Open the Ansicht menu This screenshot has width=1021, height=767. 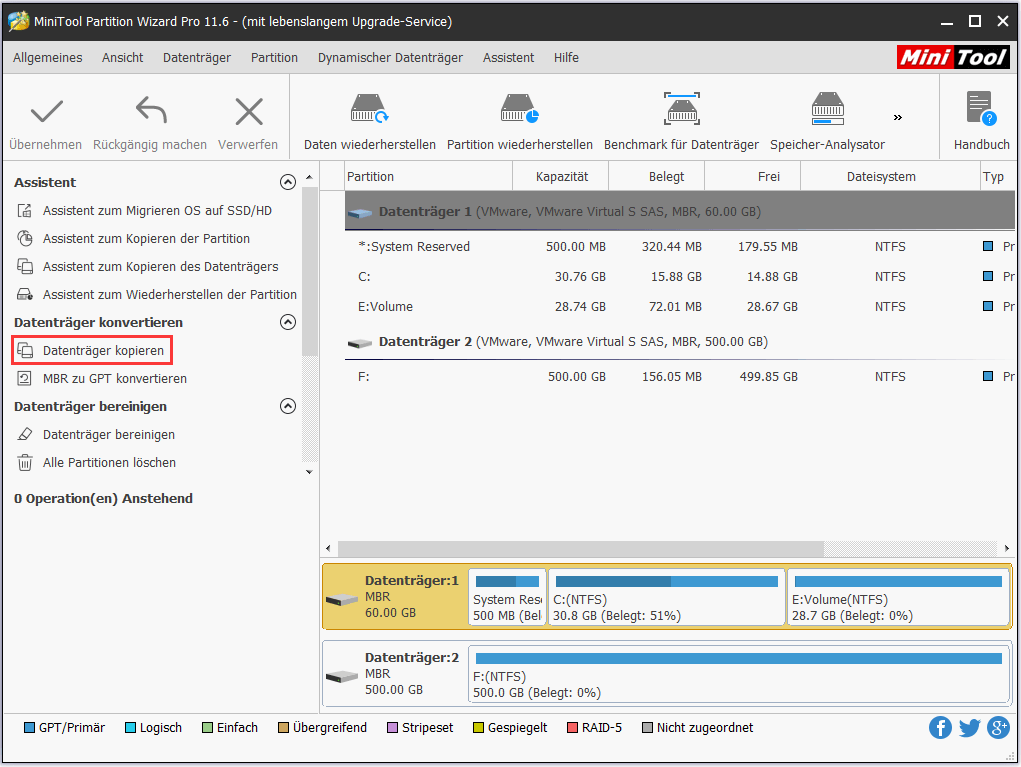click(122, 57)
